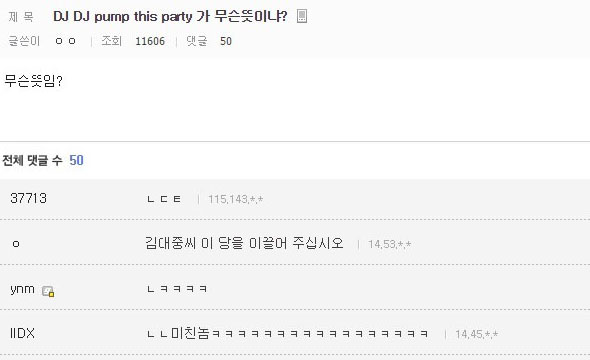Click the post body text 무슨뜻임?
Screen dimensions: 590x360
pyautogui.click(x=33, y=81)
